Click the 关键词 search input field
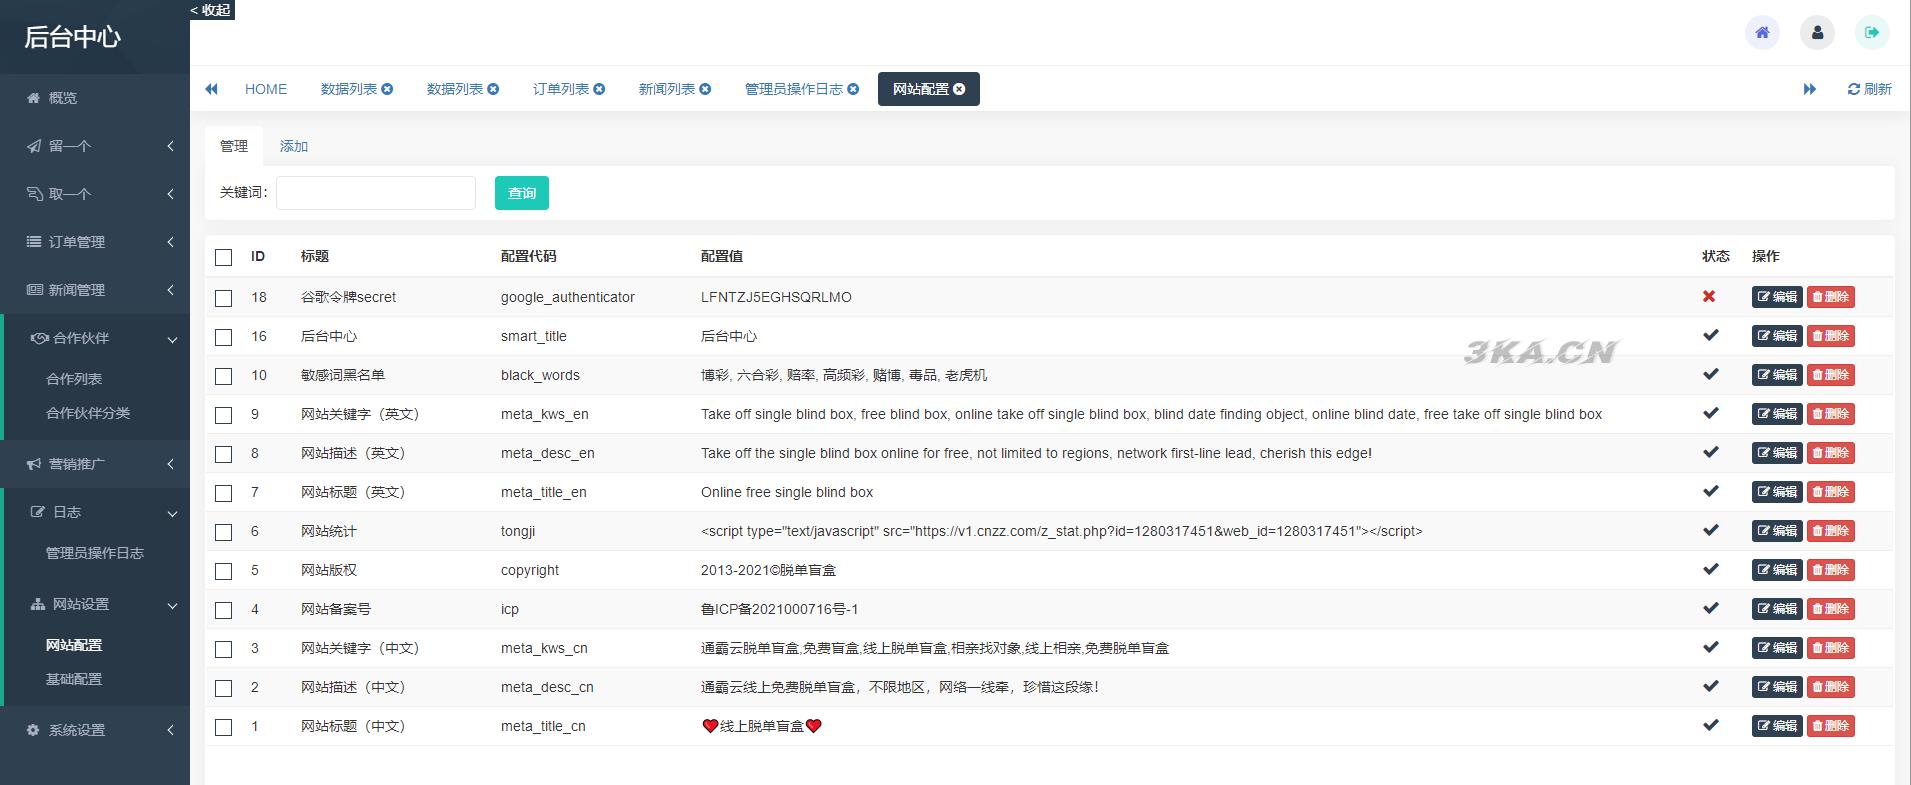 (x=376, y=193)
